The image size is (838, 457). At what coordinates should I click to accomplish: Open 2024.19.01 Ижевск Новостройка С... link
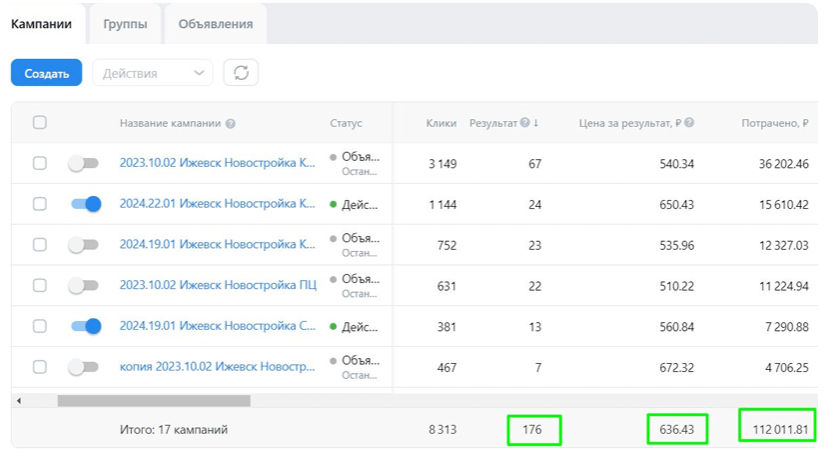point(218,326)
